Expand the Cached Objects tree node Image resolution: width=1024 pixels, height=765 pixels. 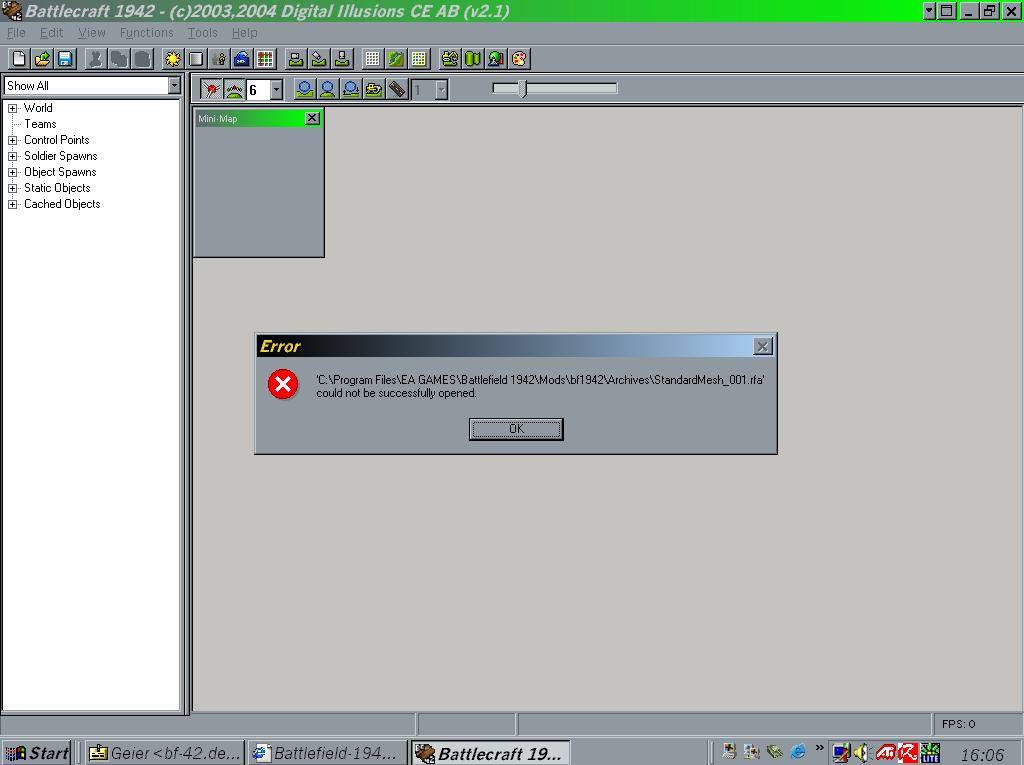click(12, 204)
